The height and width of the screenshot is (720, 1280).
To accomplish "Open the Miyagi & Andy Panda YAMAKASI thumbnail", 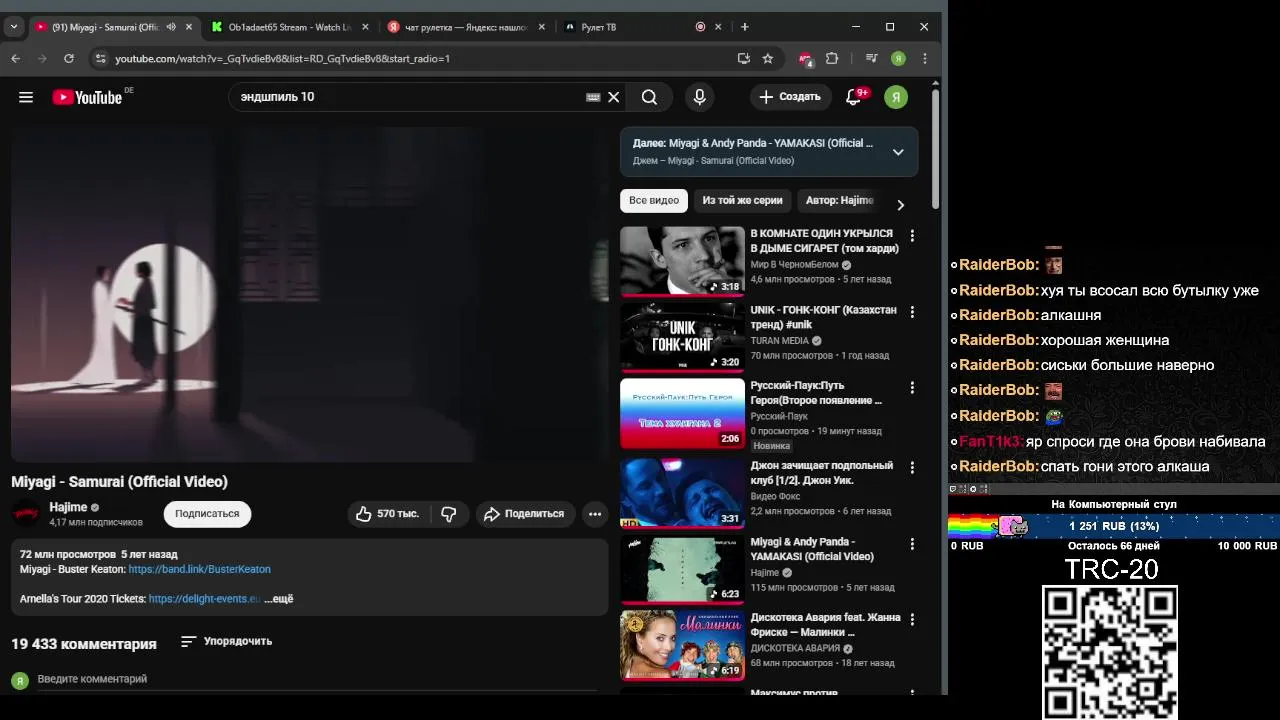I will pyautogui.click(x=682, y=569).
